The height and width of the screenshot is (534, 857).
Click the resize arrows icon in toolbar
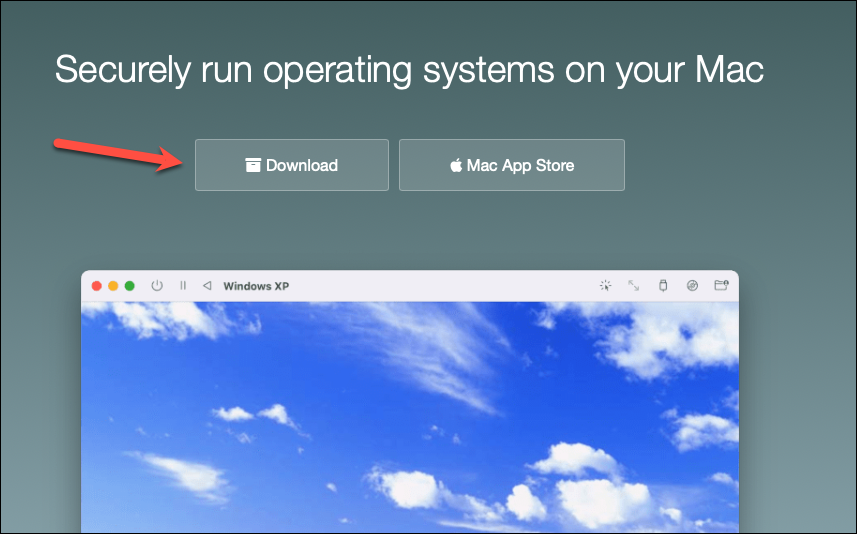coord(633,285)
